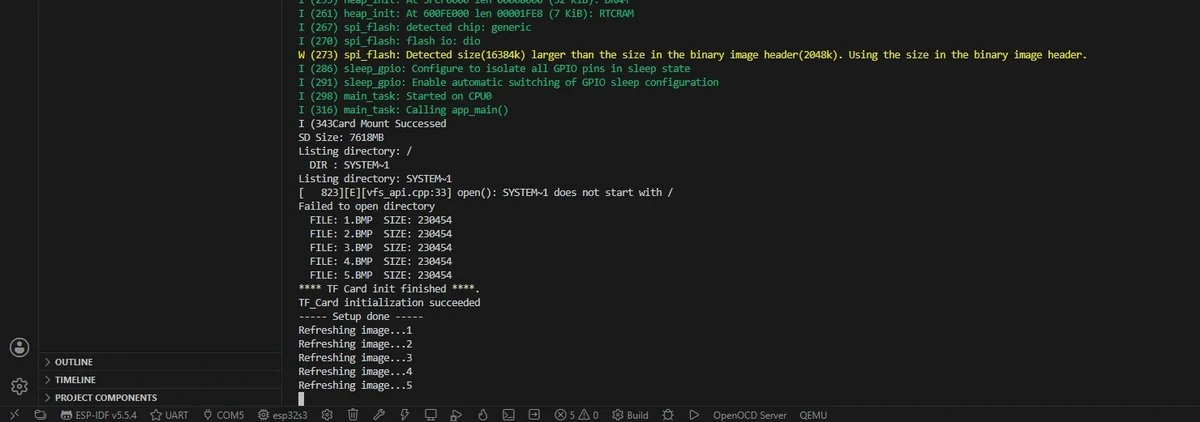Change the esp32s3 device target
Image resolution: width=1200 pixels, height=422 pixels.
[282, 414]
